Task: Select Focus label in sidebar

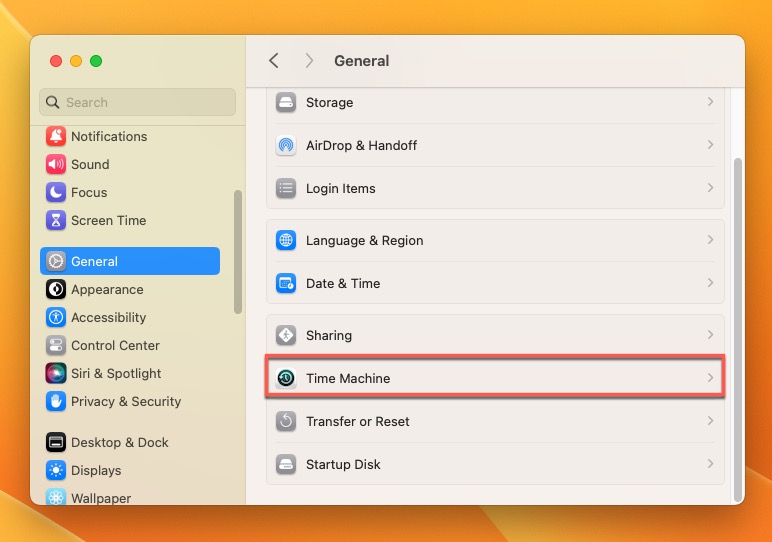Action: coord(89,192)
